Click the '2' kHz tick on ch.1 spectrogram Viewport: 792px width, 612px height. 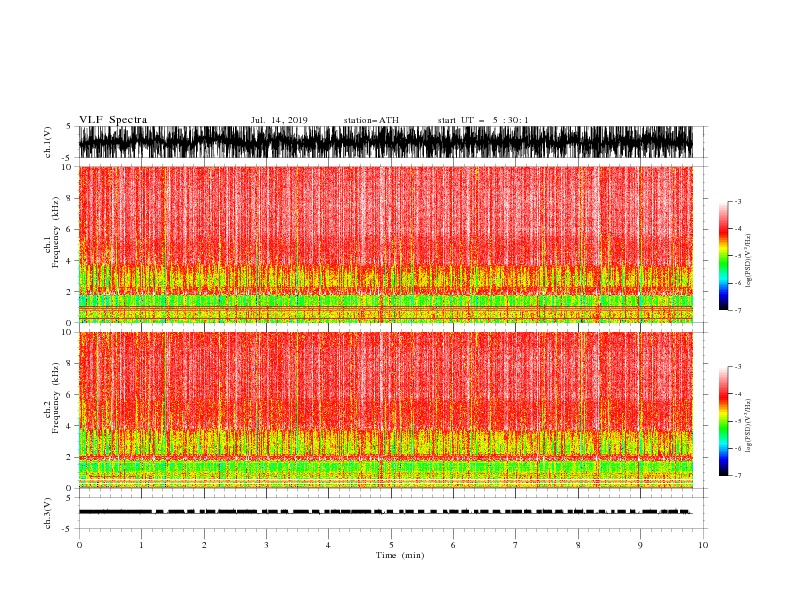(69, 291)
